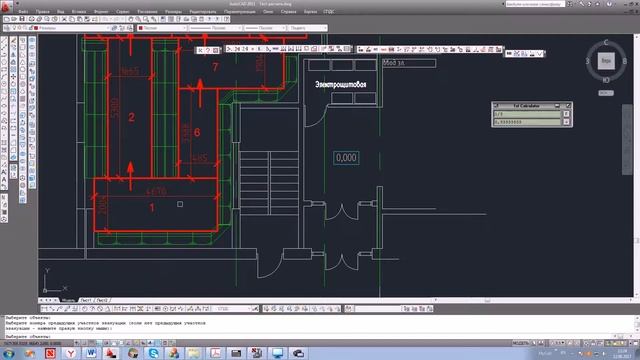Viewport: 640px width, 360px height.
Task: Open the Properties palette icon
Action: pos(163,19)
